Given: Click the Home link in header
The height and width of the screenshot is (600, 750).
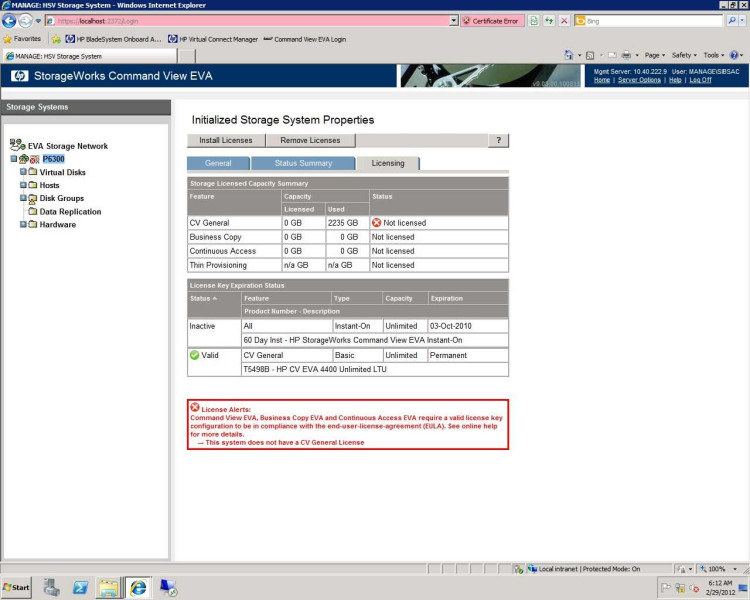Looking at the screenshot, I should pyautogui.click(x=602, y=80).
